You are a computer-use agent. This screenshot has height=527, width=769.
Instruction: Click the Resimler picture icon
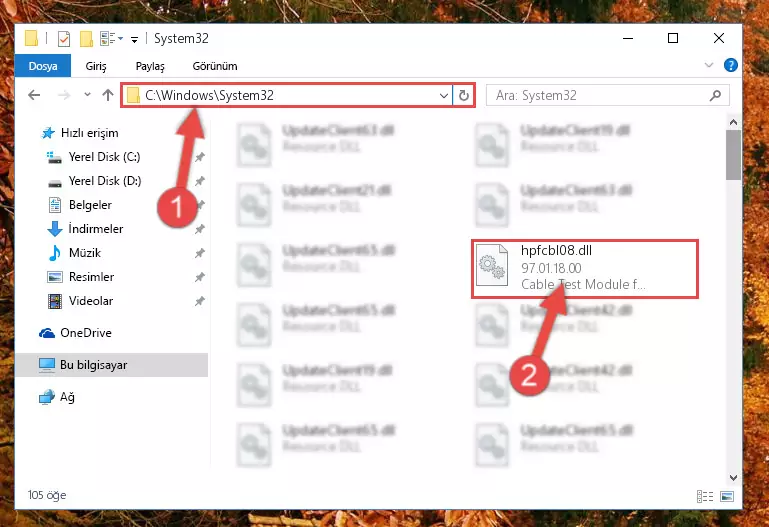54,277
